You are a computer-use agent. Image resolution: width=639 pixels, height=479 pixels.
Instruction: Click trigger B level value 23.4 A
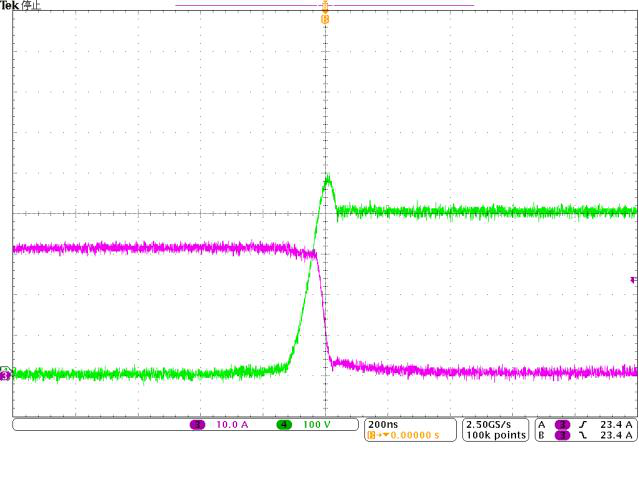613,435
